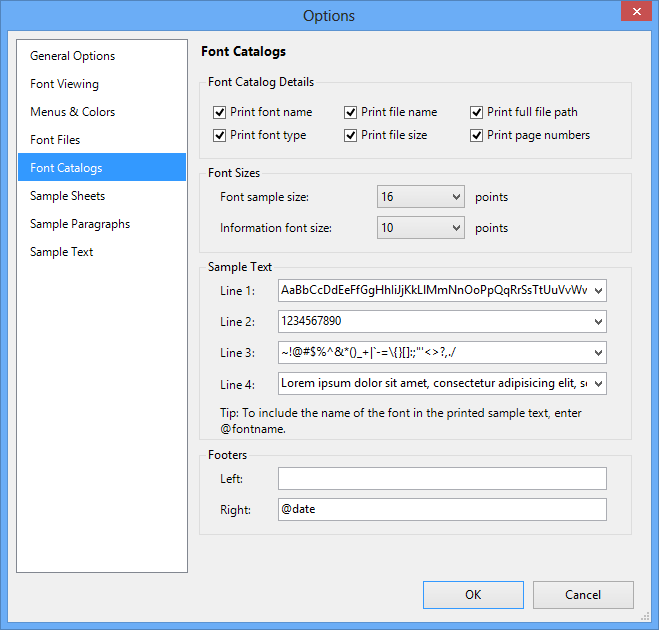The width and height of the screenshot is (659, 630).
Task: Click the Right footer field with @date
Action: [x=442, y=510]
